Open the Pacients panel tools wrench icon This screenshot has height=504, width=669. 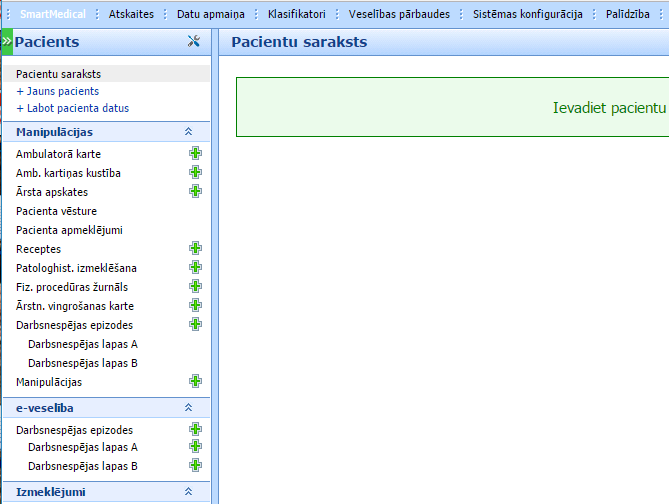click(194, 42)
